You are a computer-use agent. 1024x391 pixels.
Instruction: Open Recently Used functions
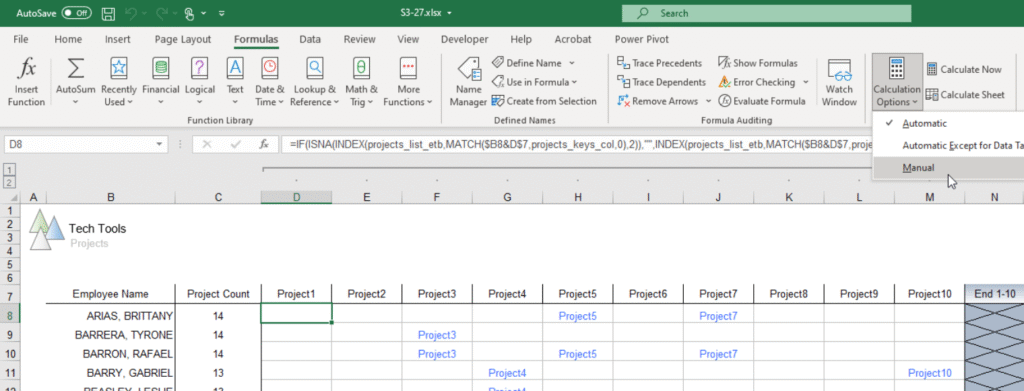coord(118,82)
